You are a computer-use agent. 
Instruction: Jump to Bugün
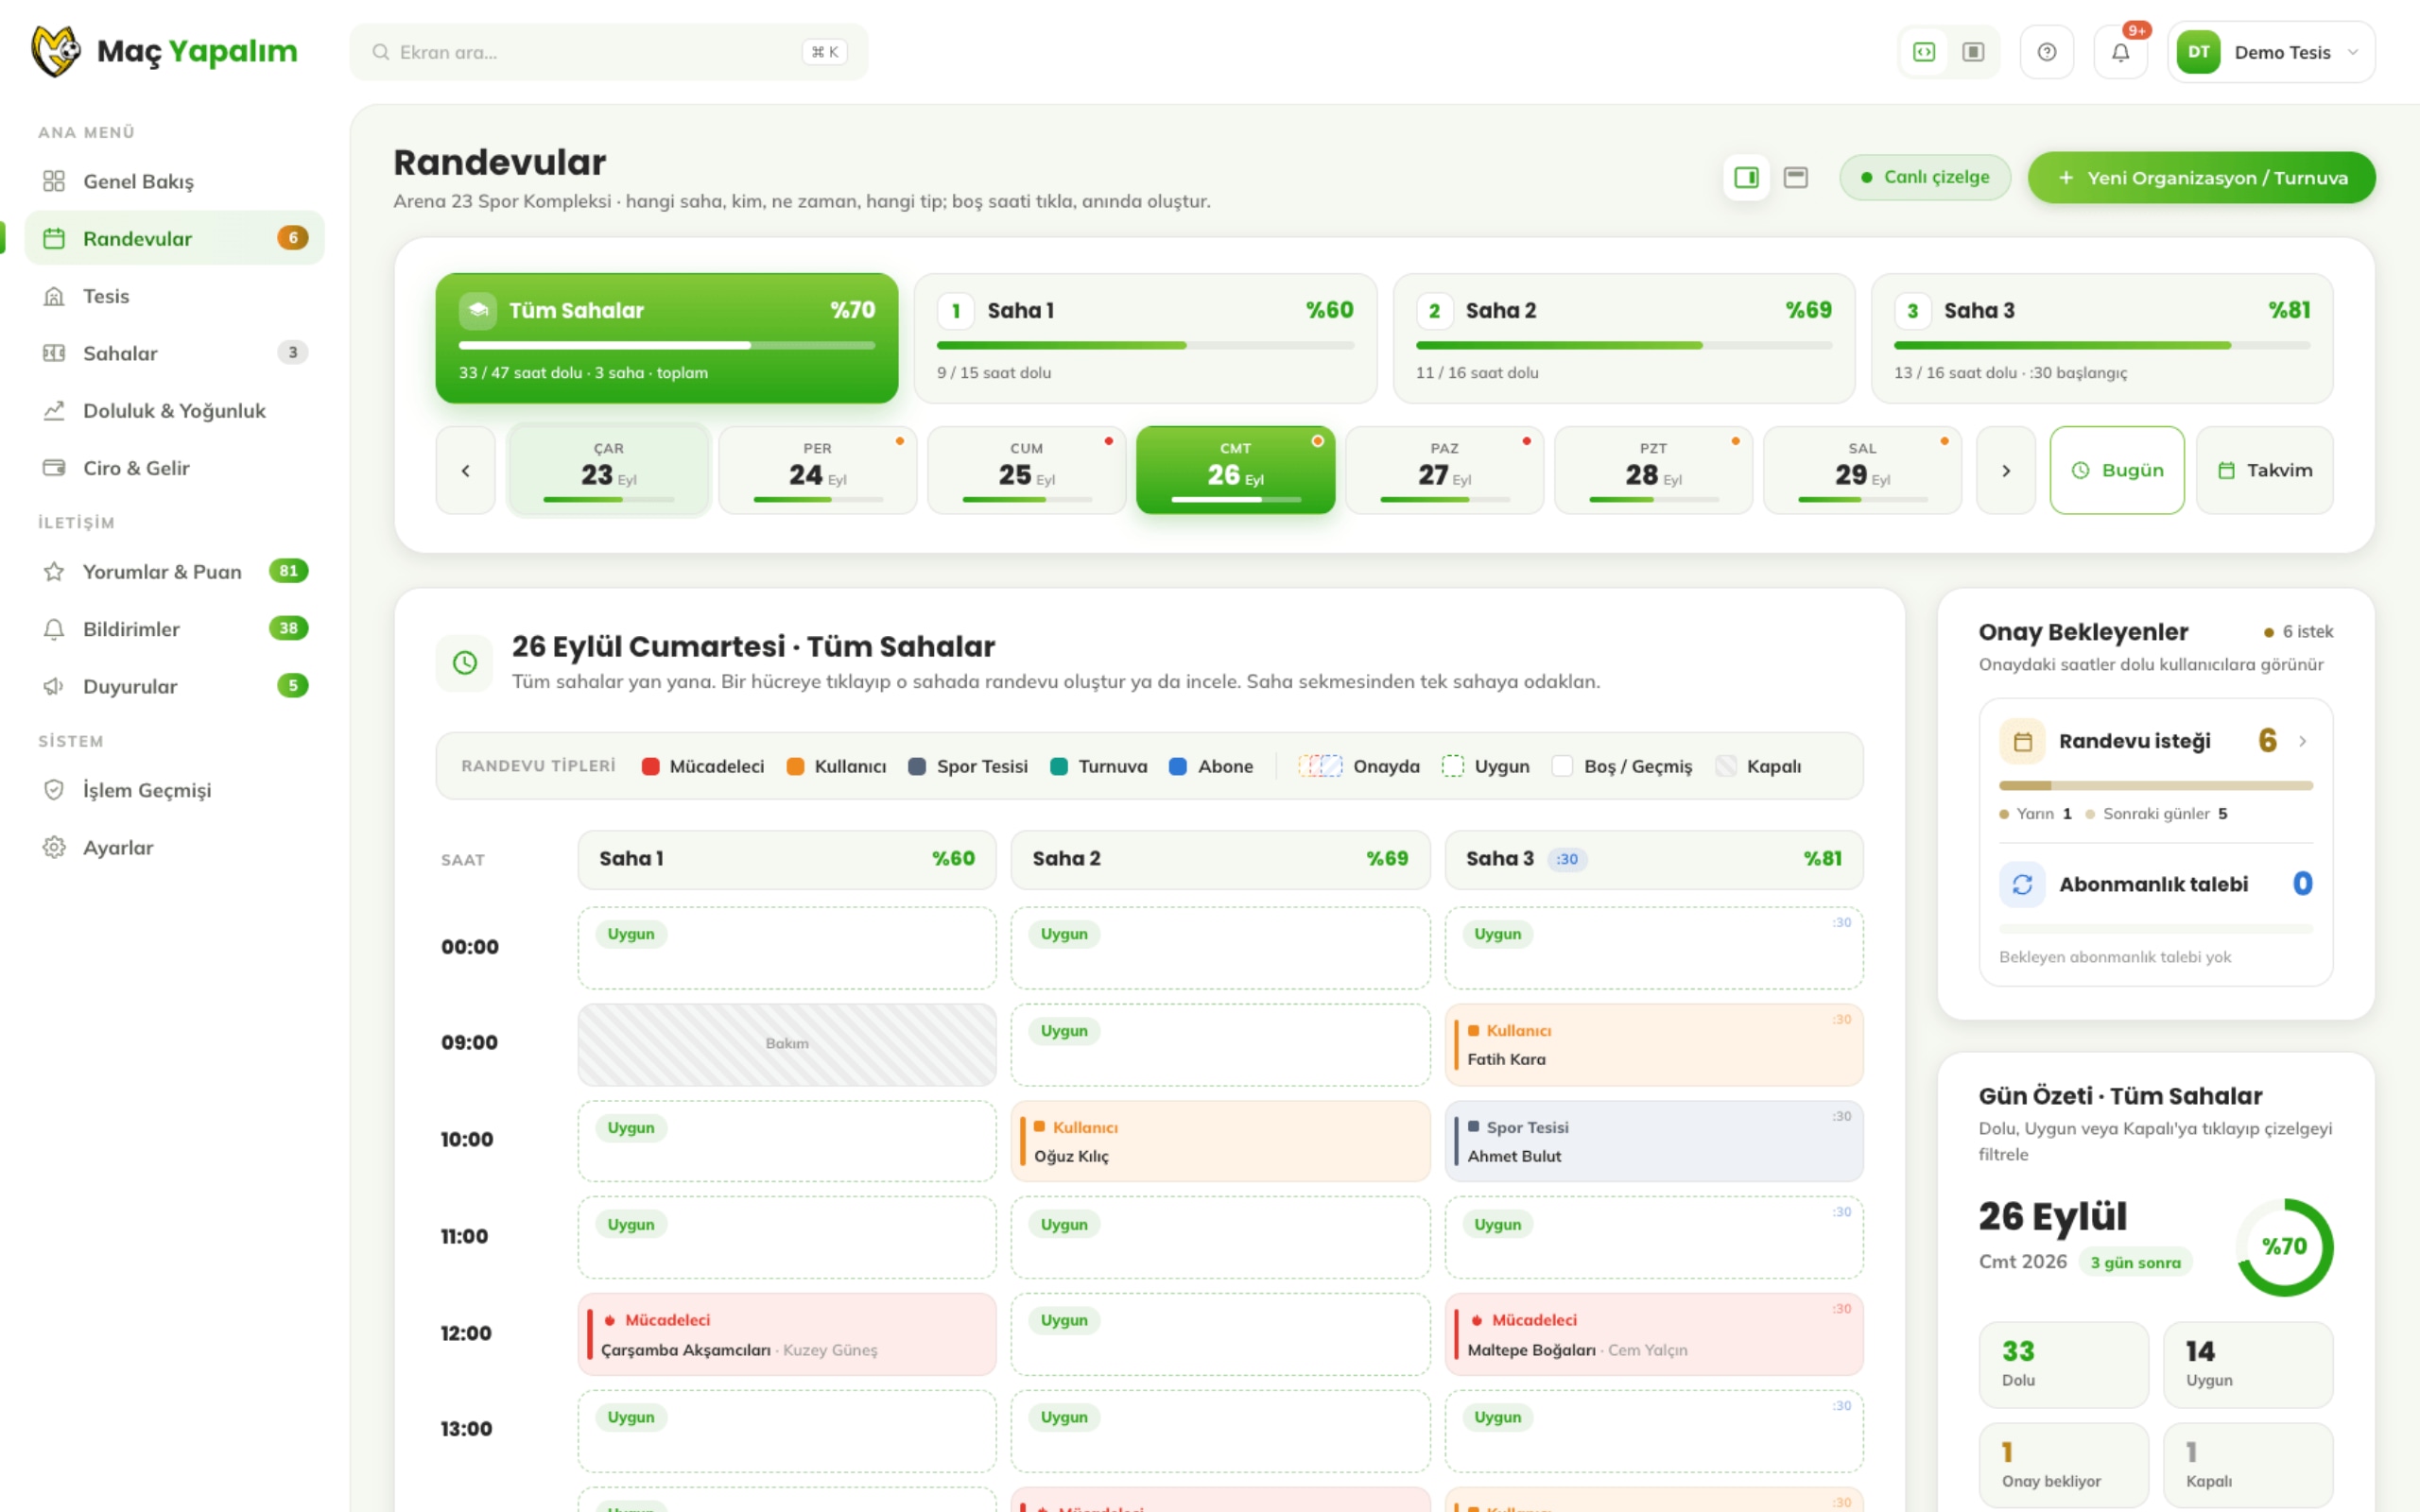pos(2117,470)
